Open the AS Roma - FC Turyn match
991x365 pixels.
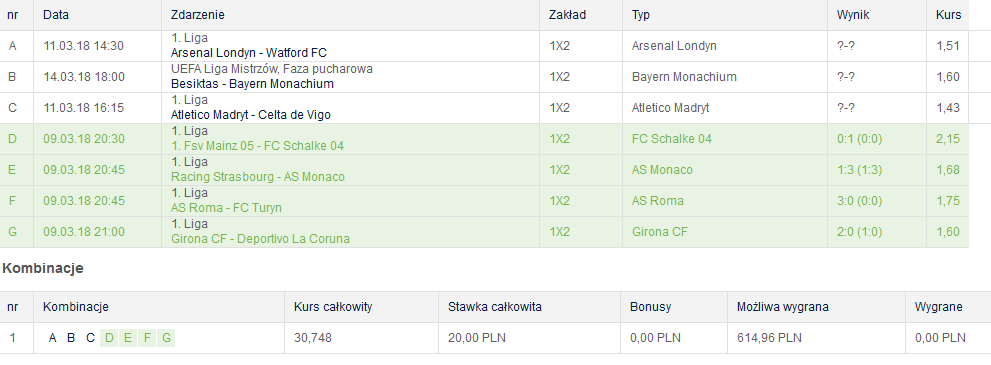click(x=226, y=208)
